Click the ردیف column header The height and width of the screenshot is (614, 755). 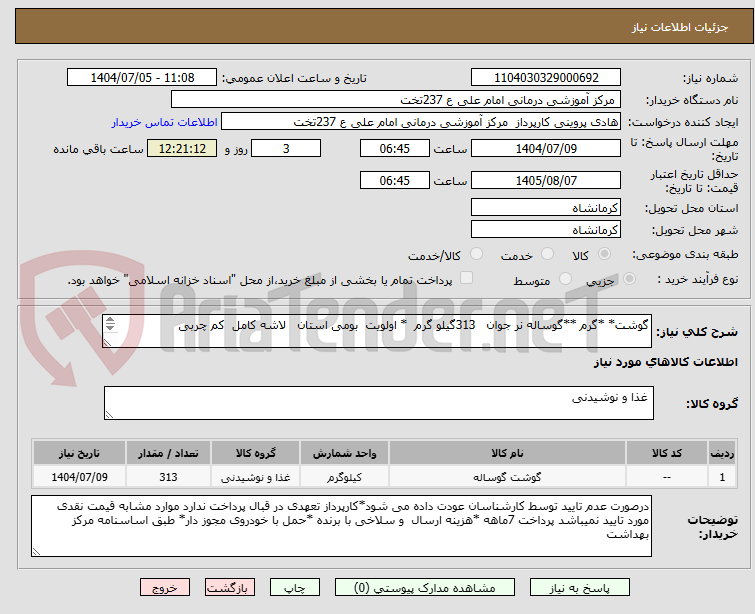click(x=722, y=453)
